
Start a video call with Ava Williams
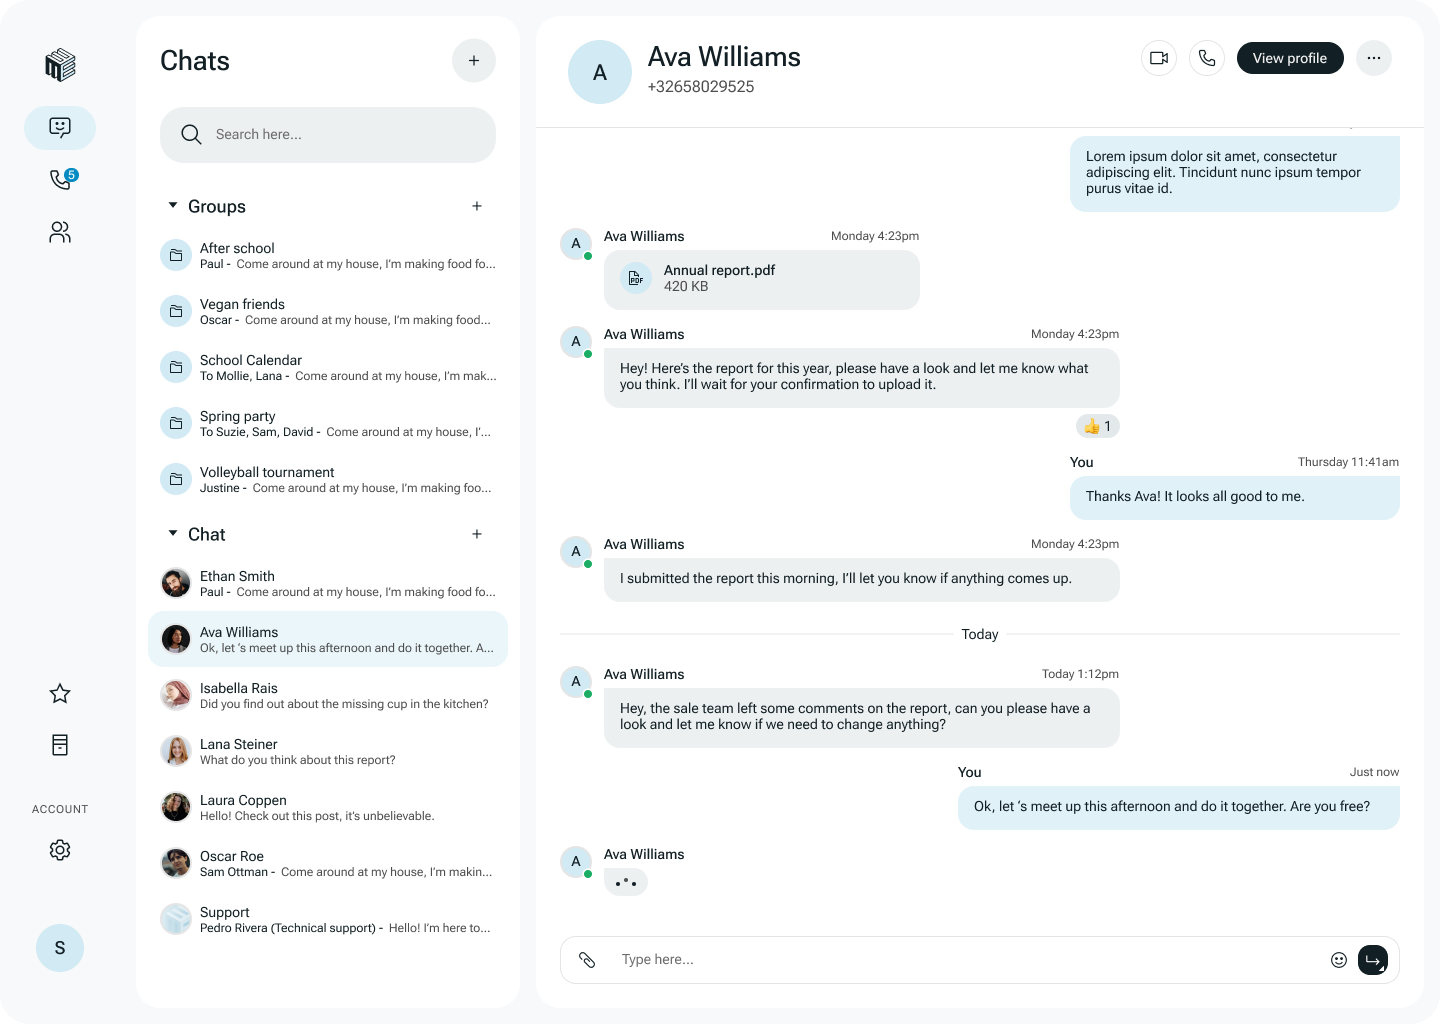tap(1159, 58)
